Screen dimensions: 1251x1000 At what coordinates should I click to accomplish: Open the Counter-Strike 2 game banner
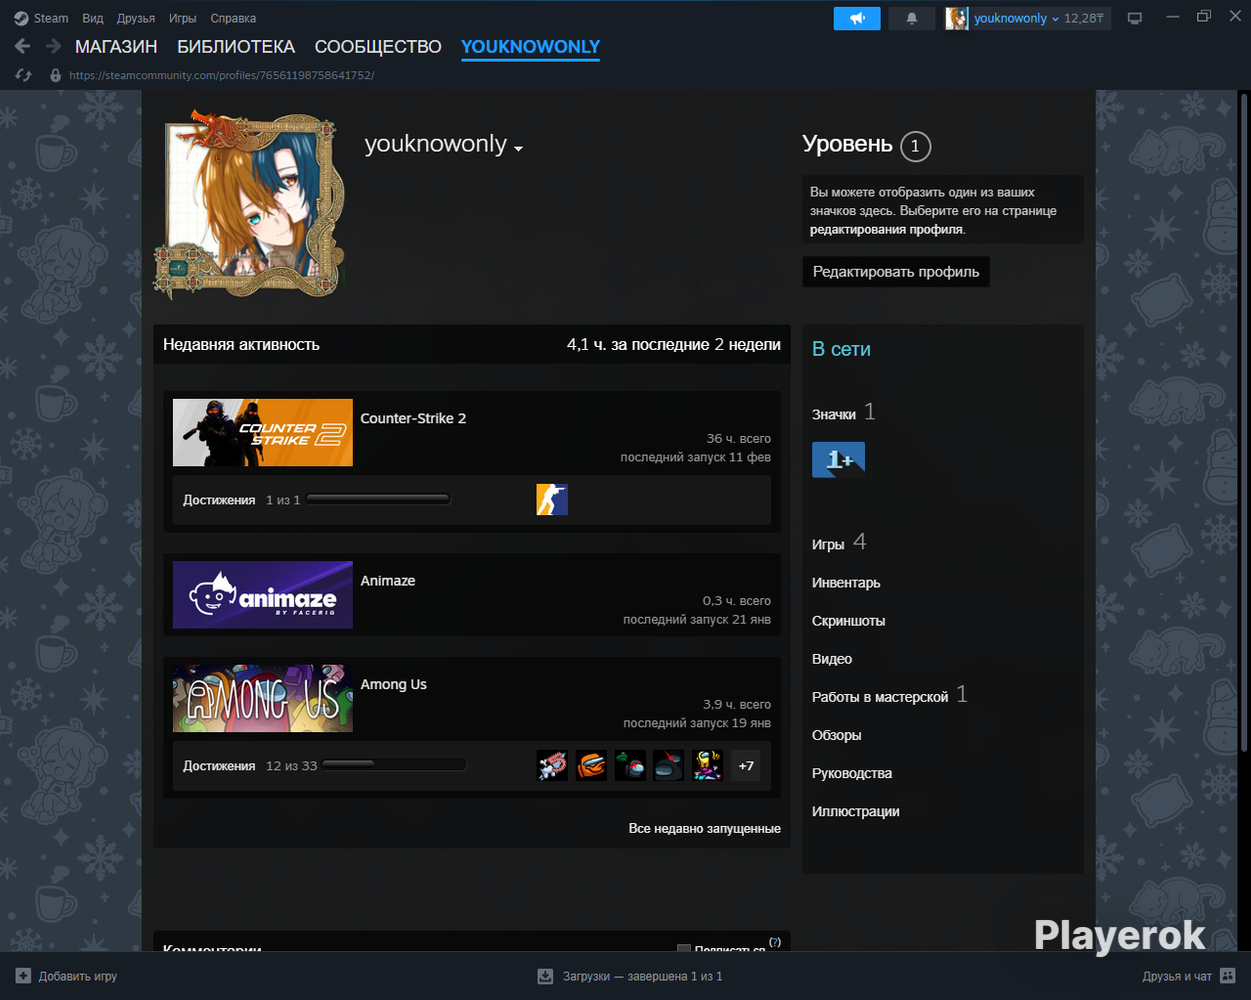[263, 432]
